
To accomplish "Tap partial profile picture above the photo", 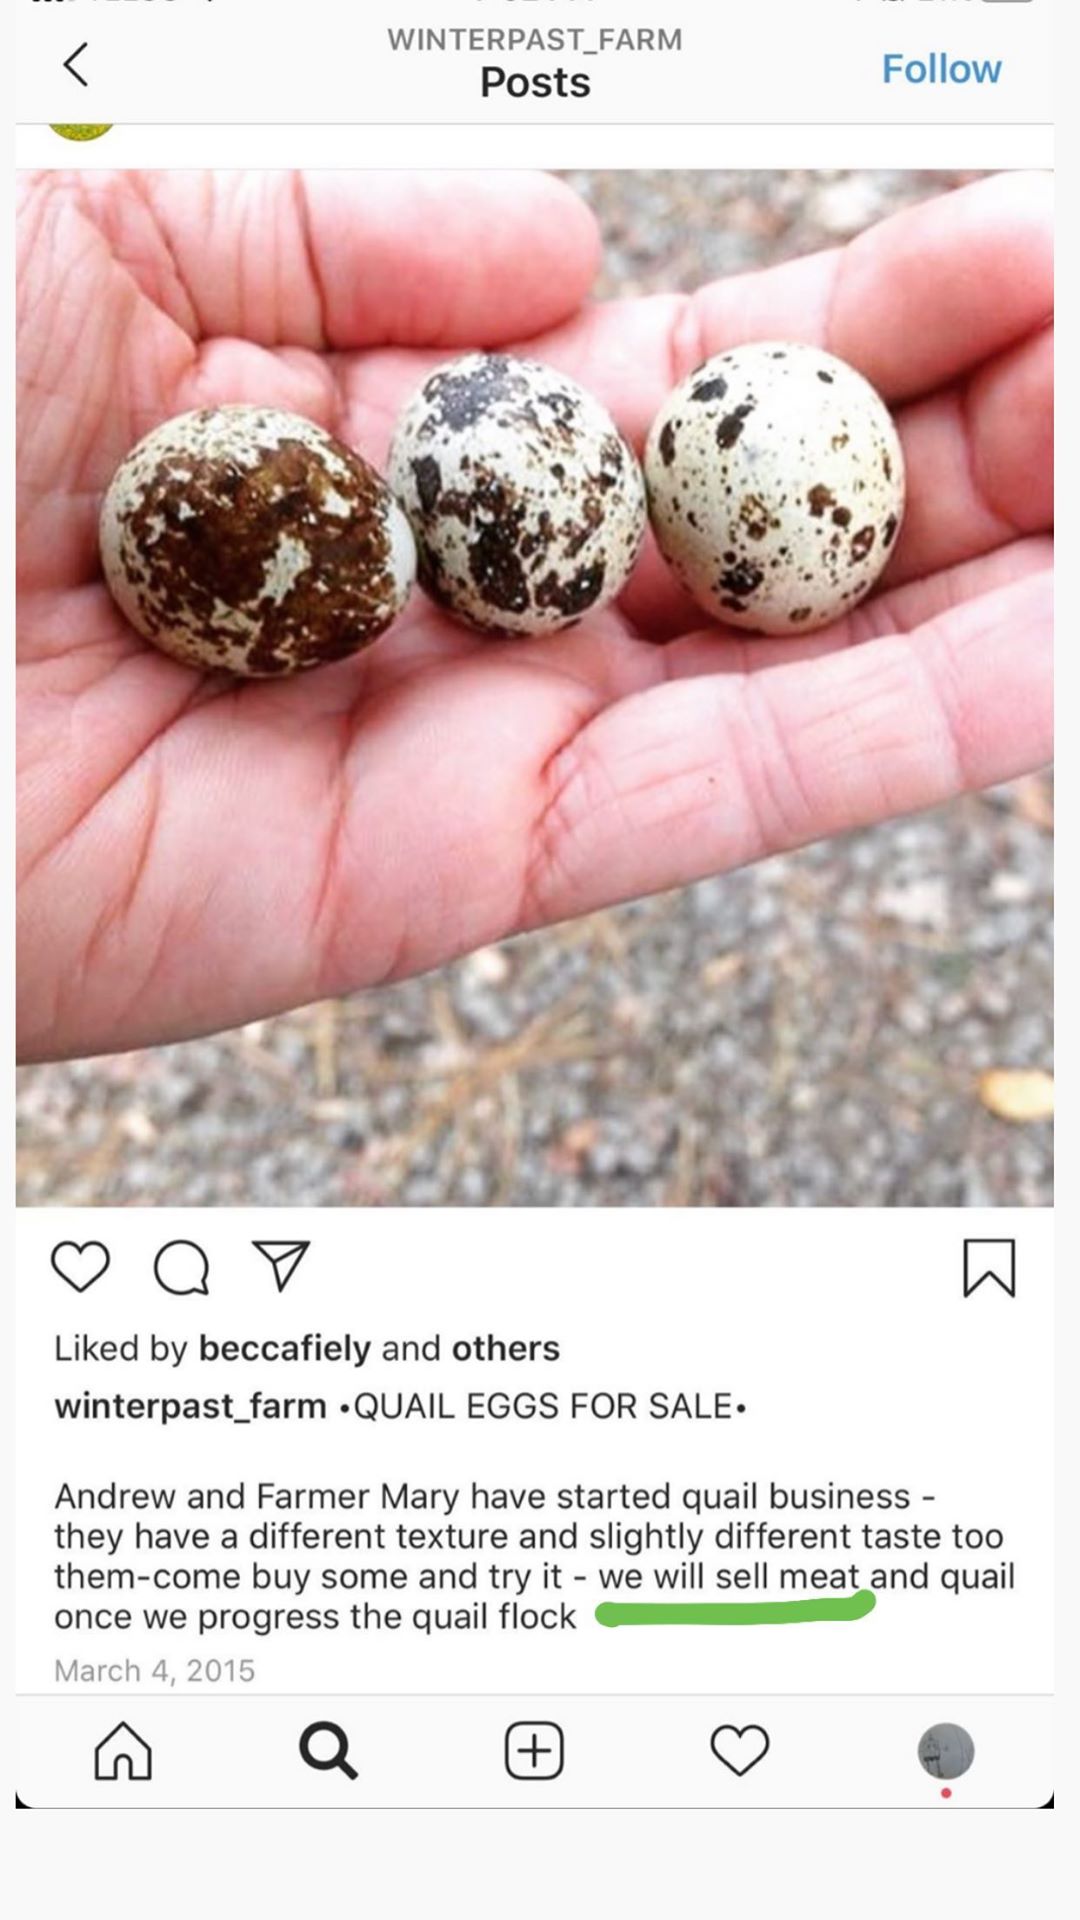I will click(x=81, y=132).
